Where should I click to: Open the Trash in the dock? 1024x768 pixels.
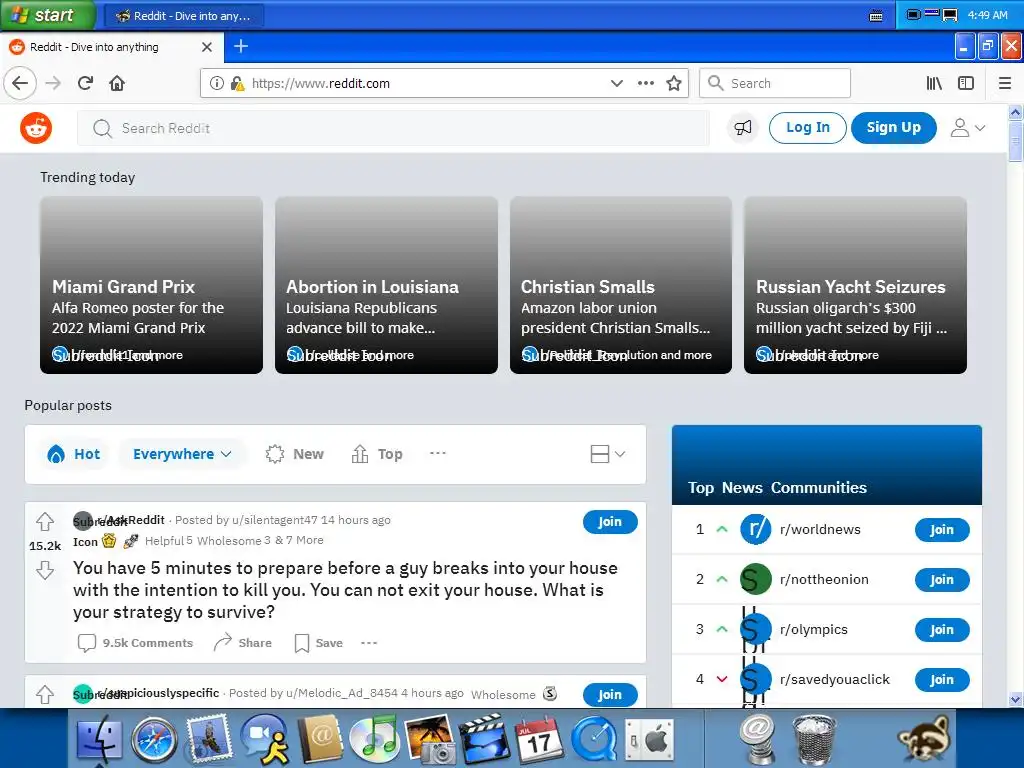[x=814, y=740]
